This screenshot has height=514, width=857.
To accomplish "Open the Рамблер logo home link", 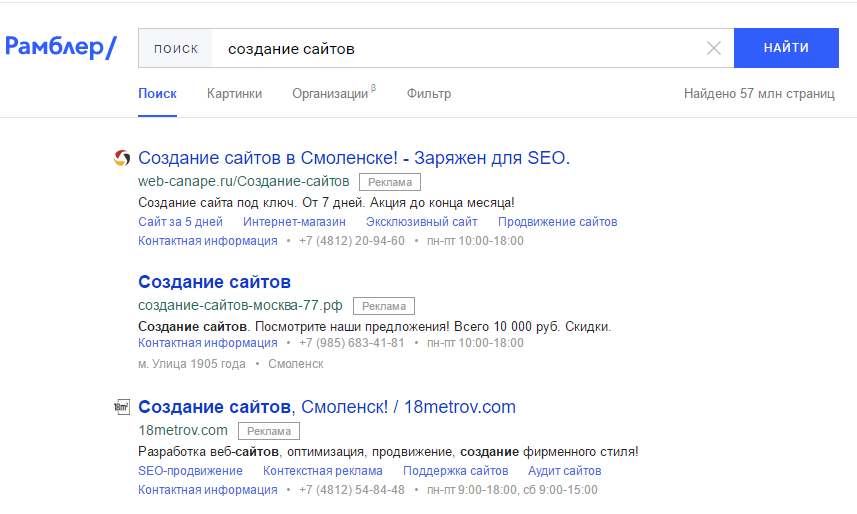I will pos(61,48).
